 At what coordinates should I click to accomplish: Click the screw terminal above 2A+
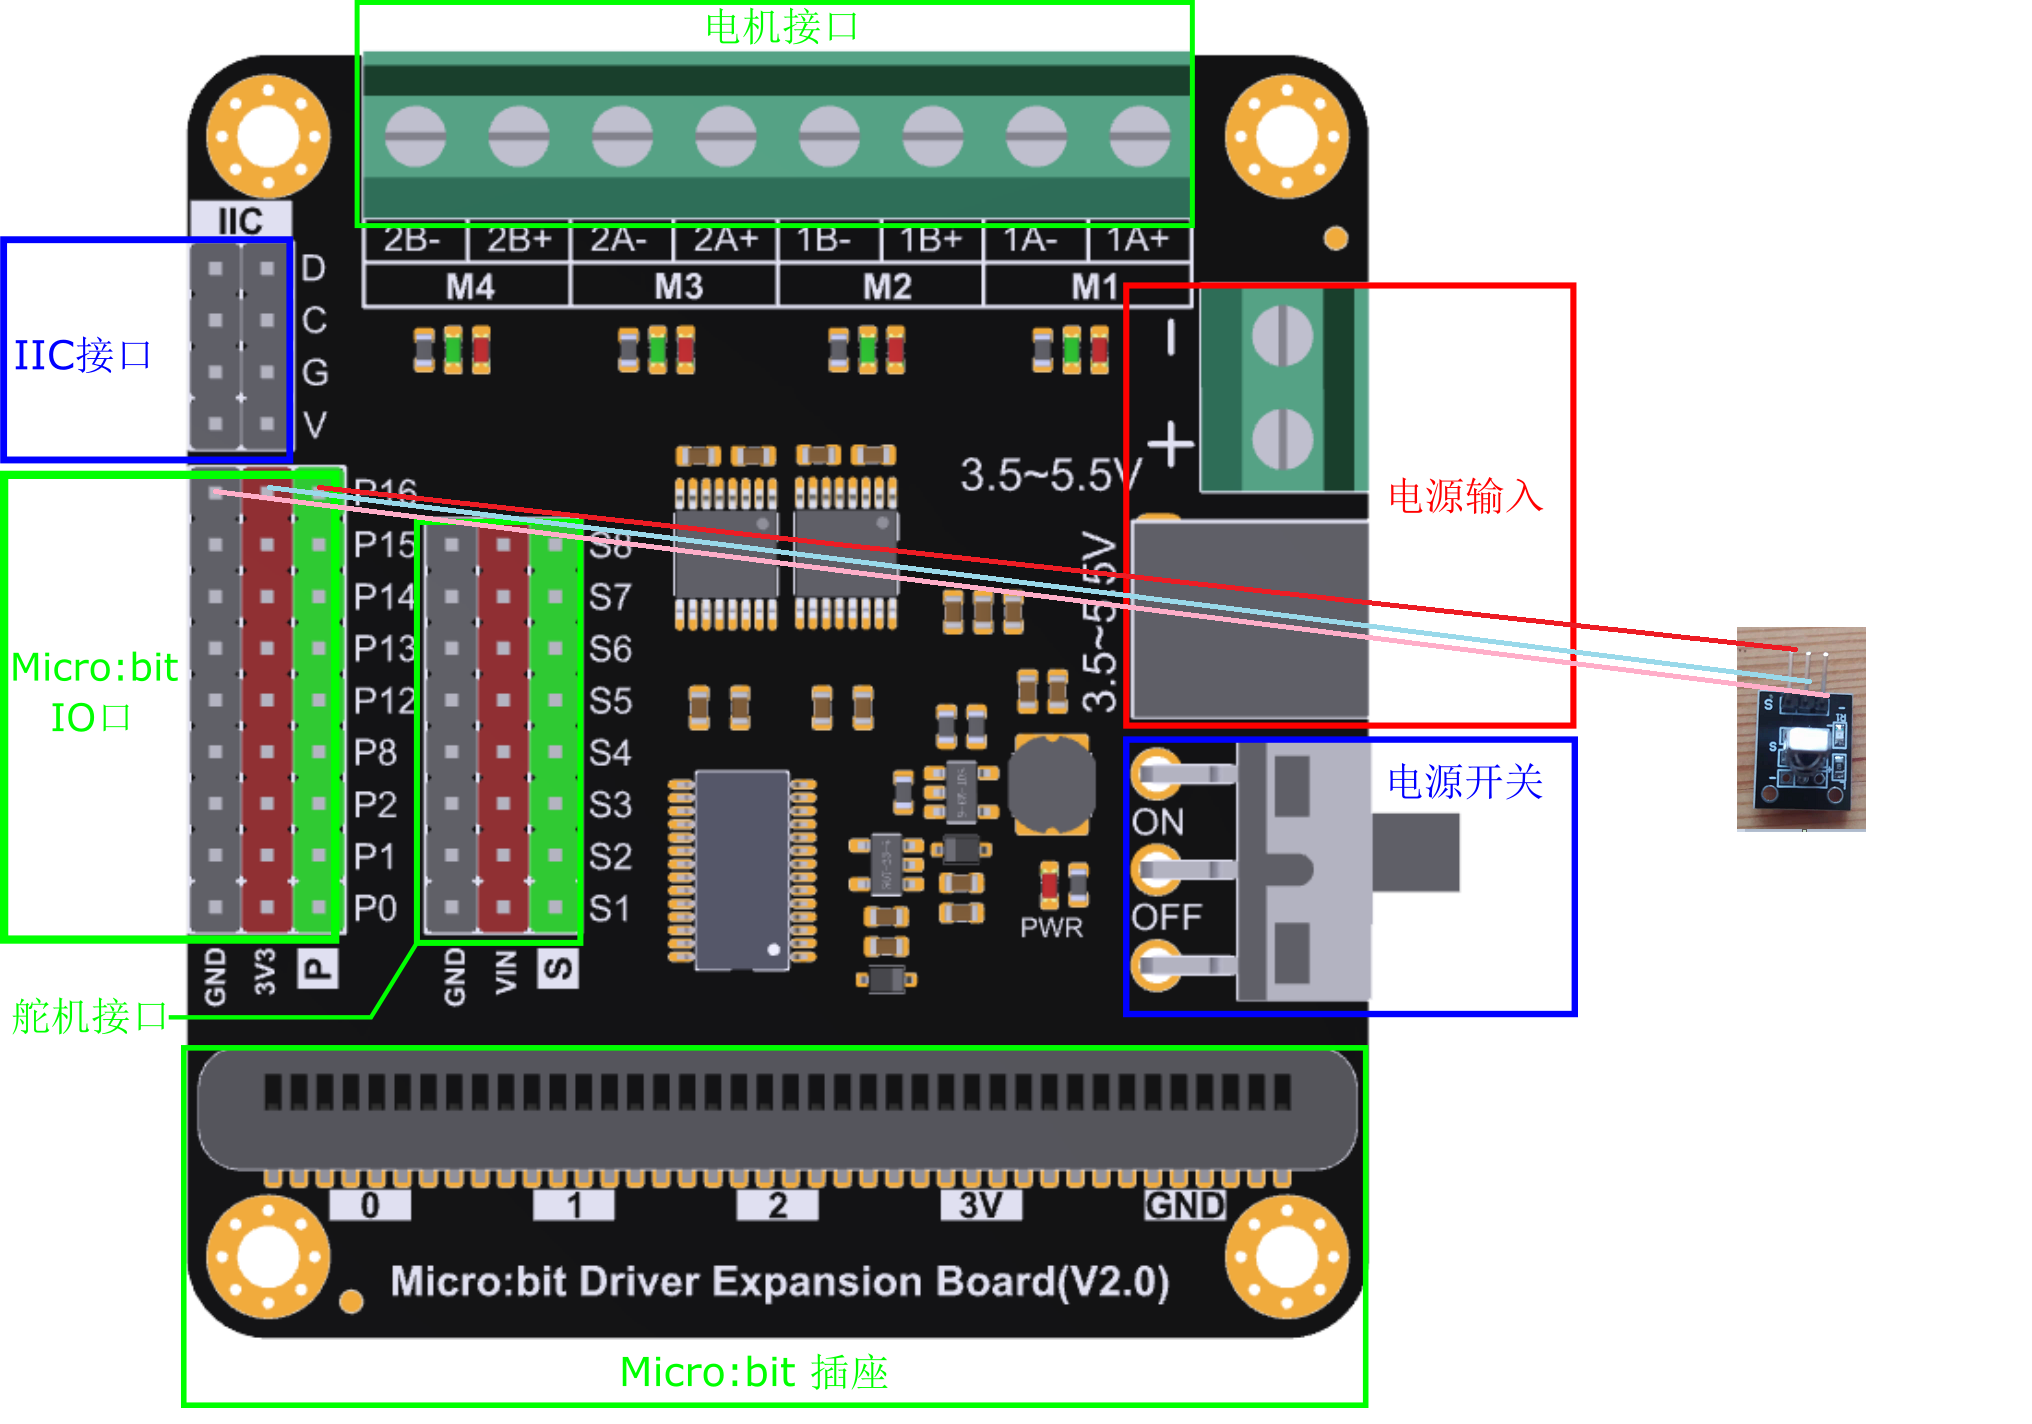coord(726,135)
